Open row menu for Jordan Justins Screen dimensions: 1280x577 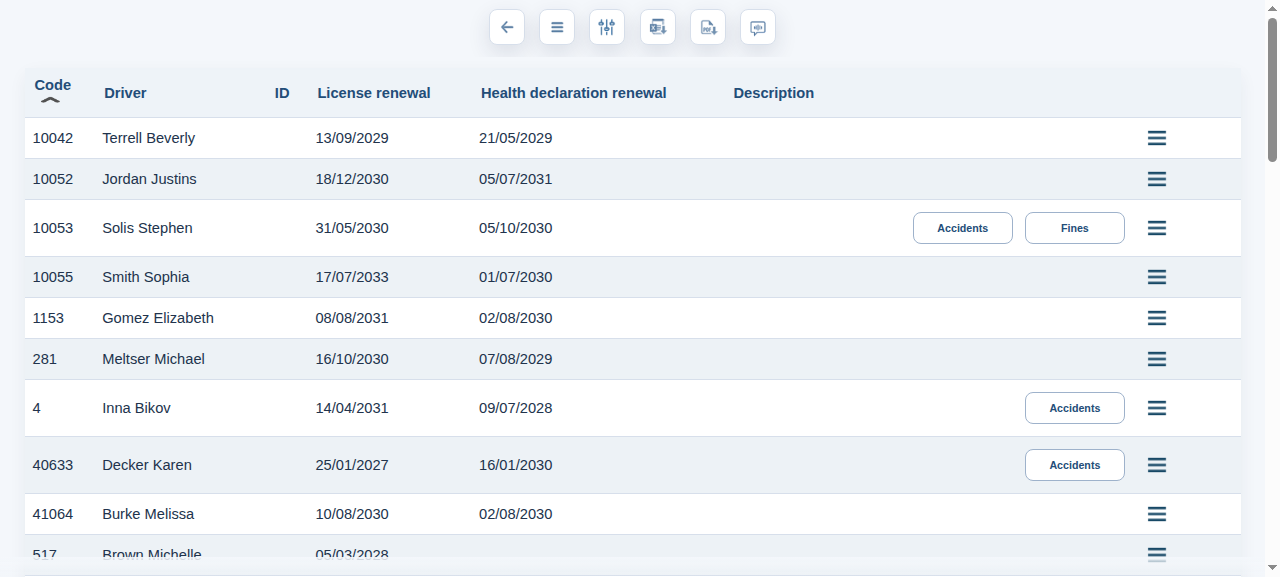(x=1157, y=179)
